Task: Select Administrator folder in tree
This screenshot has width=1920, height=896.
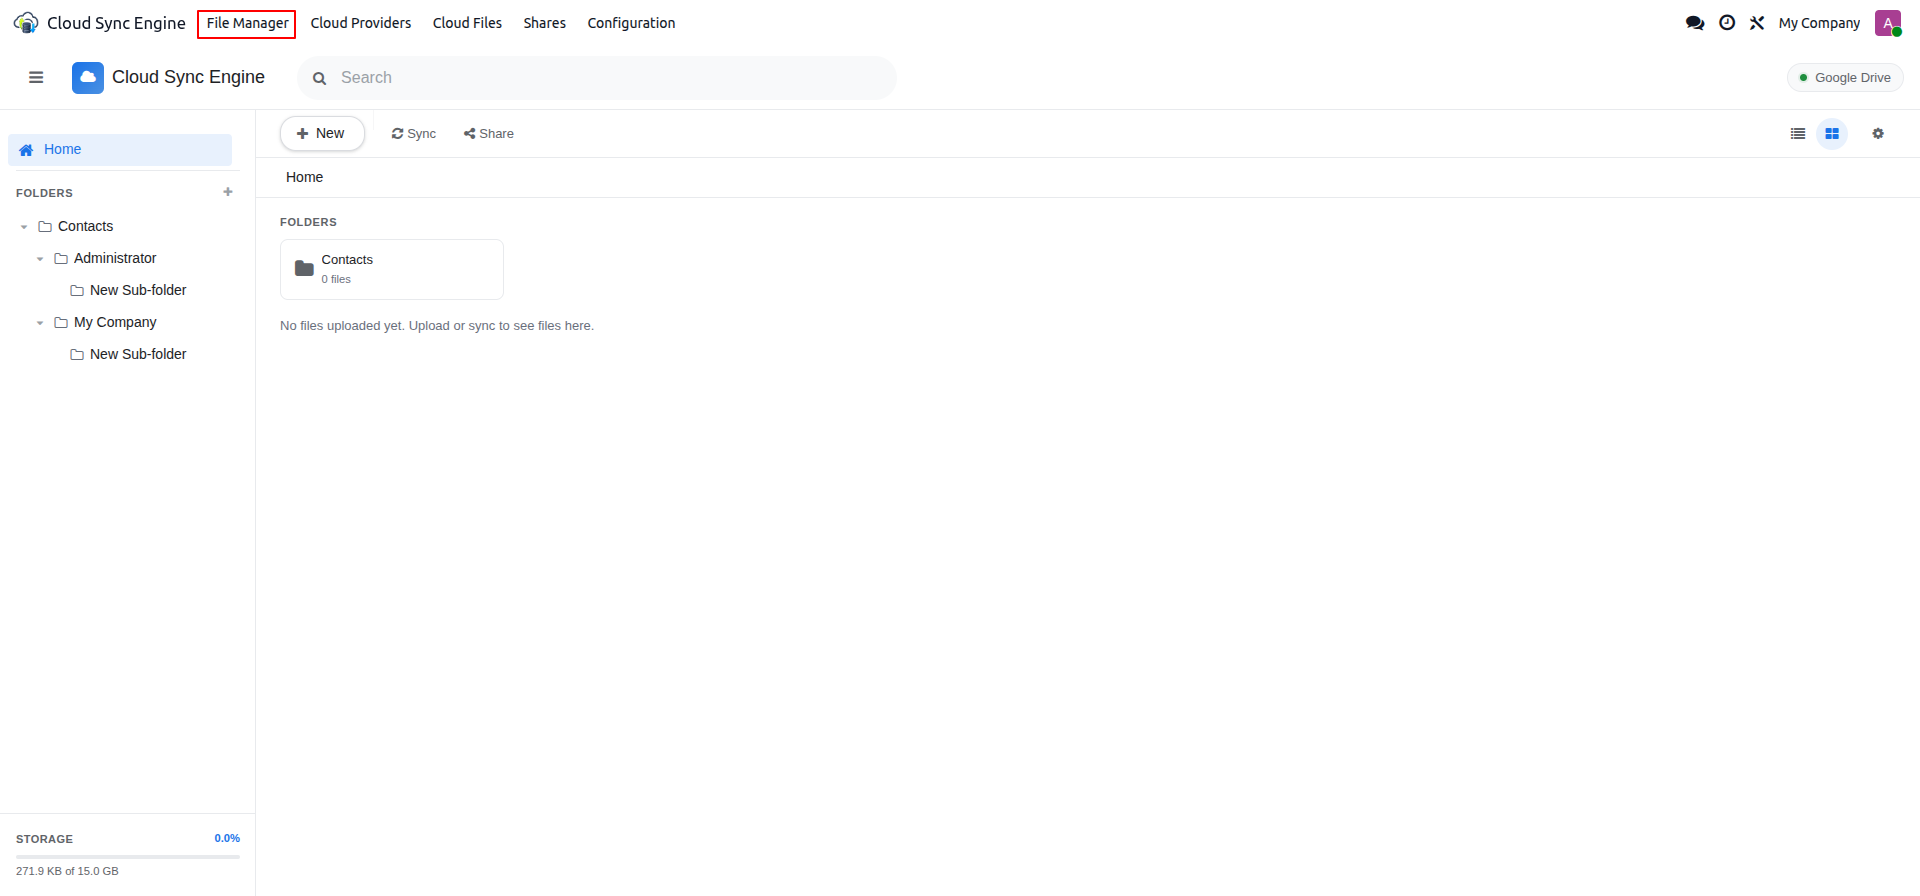Action: click(x=115, y=258)
